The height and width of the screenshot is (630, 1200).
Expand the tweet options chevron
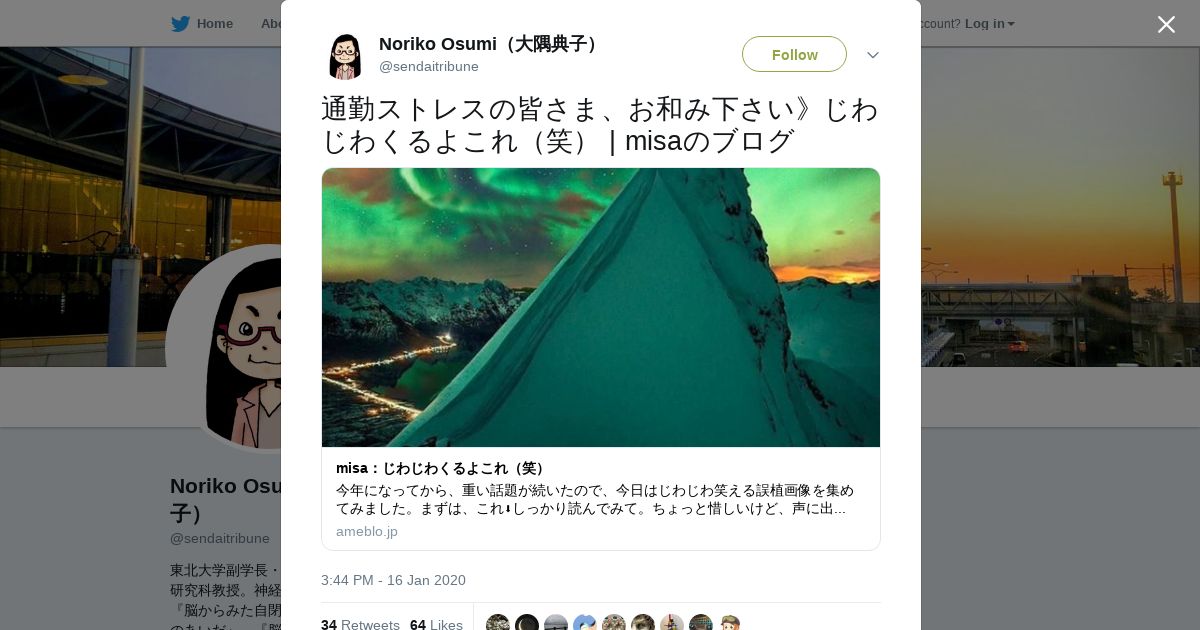pos(872,55)
